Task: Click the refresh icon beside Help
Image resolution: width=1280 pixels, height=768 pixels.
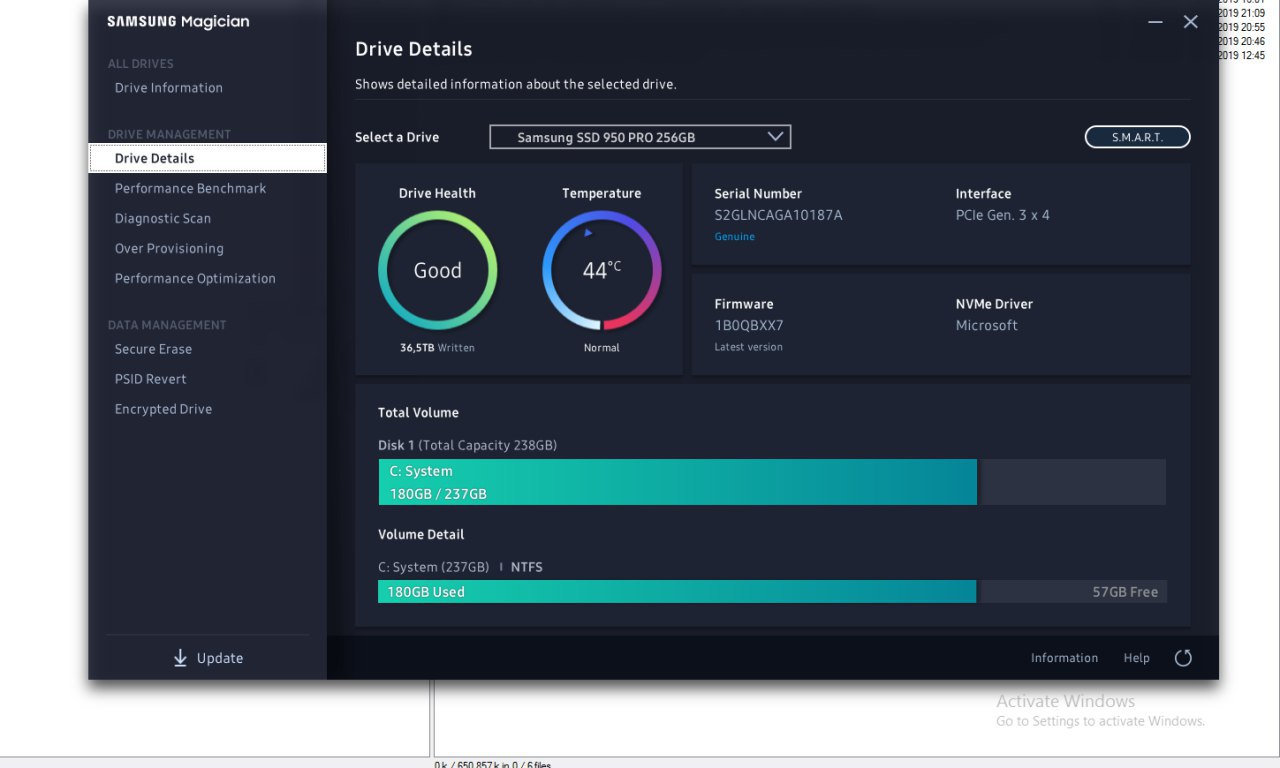Action: click(x=1183, y=658)
